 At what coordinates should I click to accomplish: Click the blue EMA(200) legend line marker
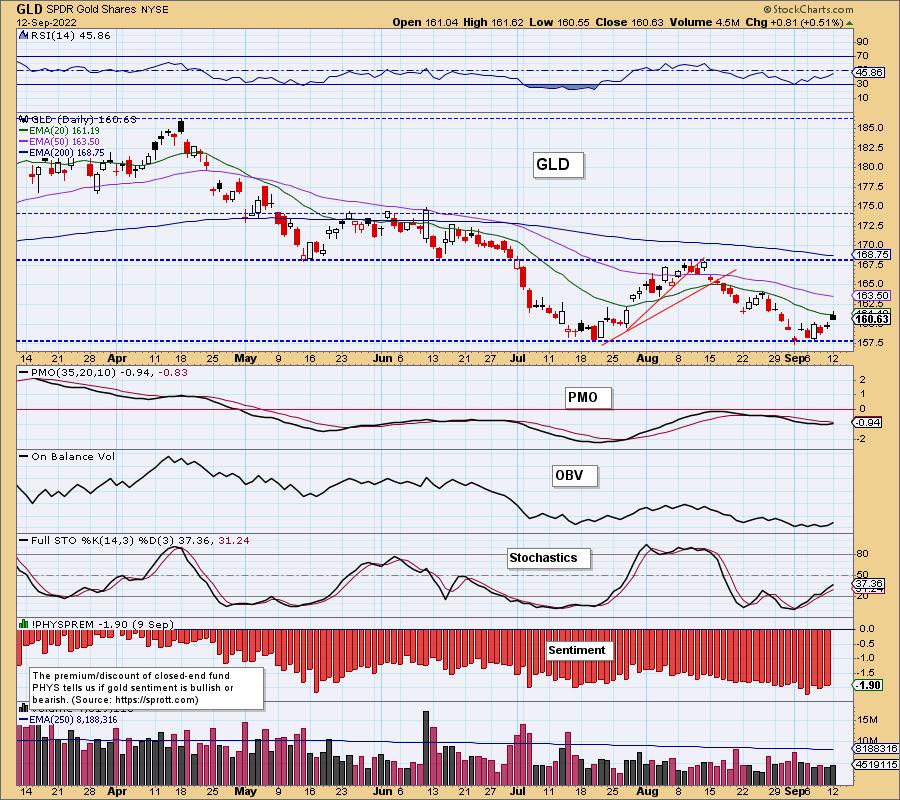pyautogui.click(x=24, y=153)
